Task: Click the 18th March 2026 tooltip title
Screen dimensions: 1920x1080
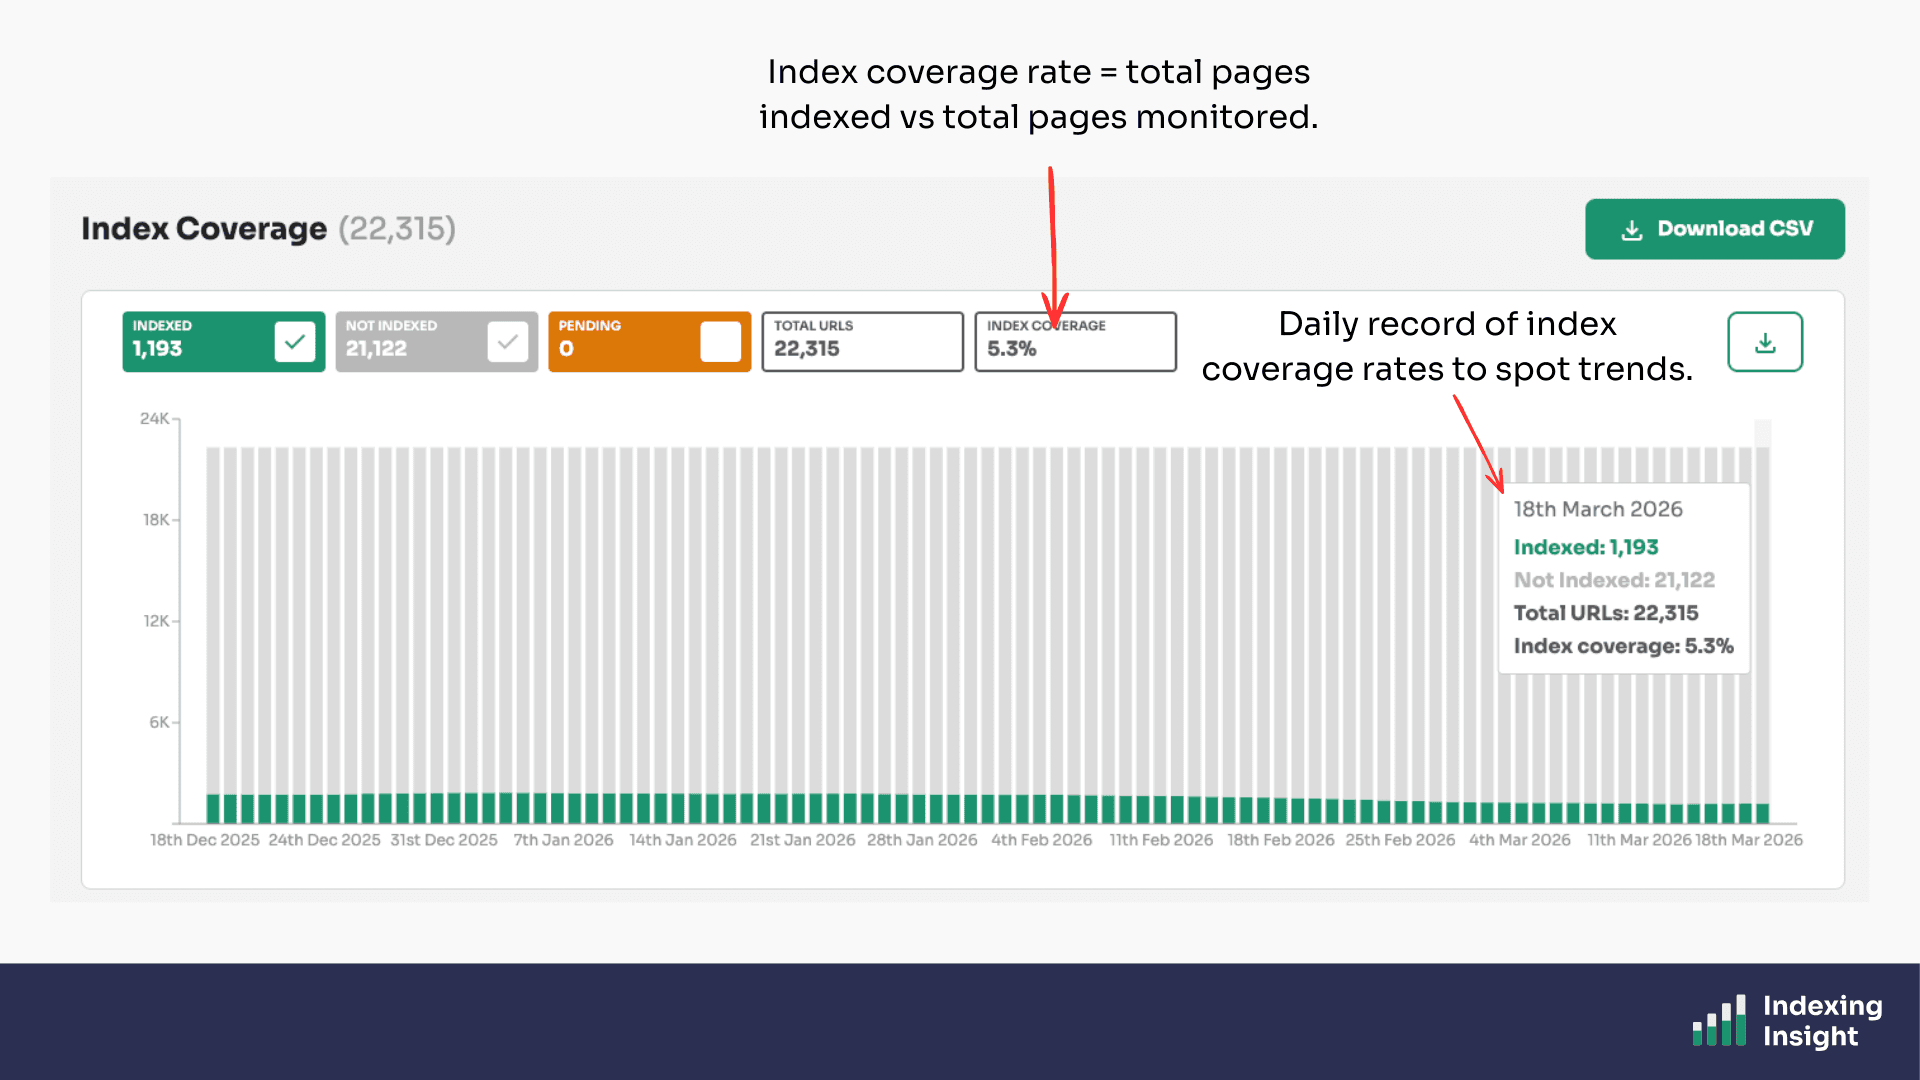Action: click(x=1597, y=509)
